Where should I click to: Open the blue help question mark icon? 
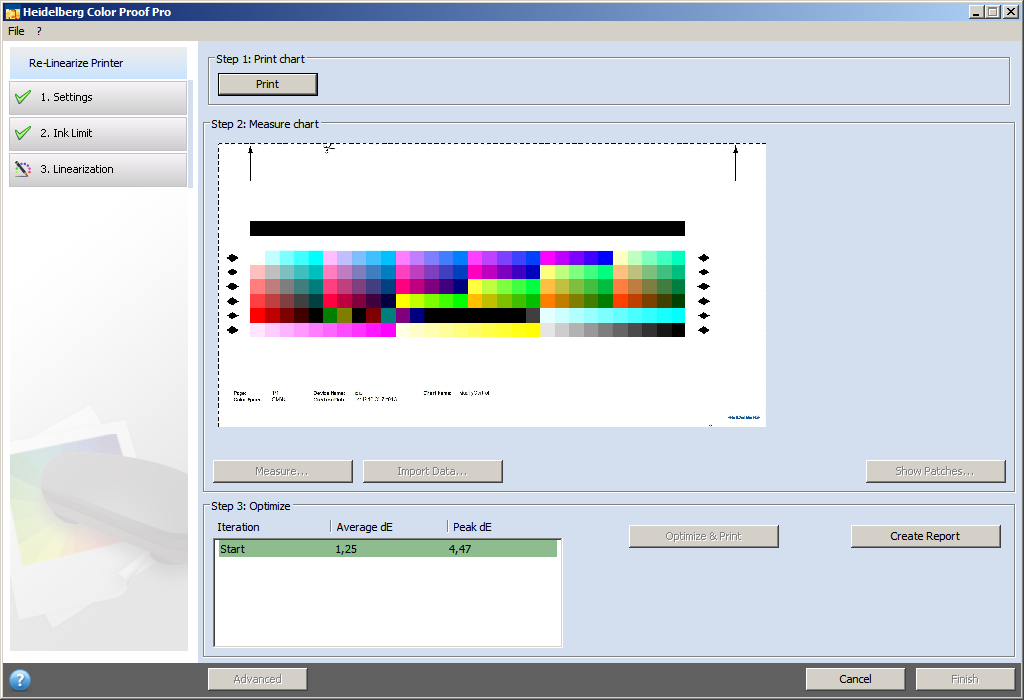point(20,680)
